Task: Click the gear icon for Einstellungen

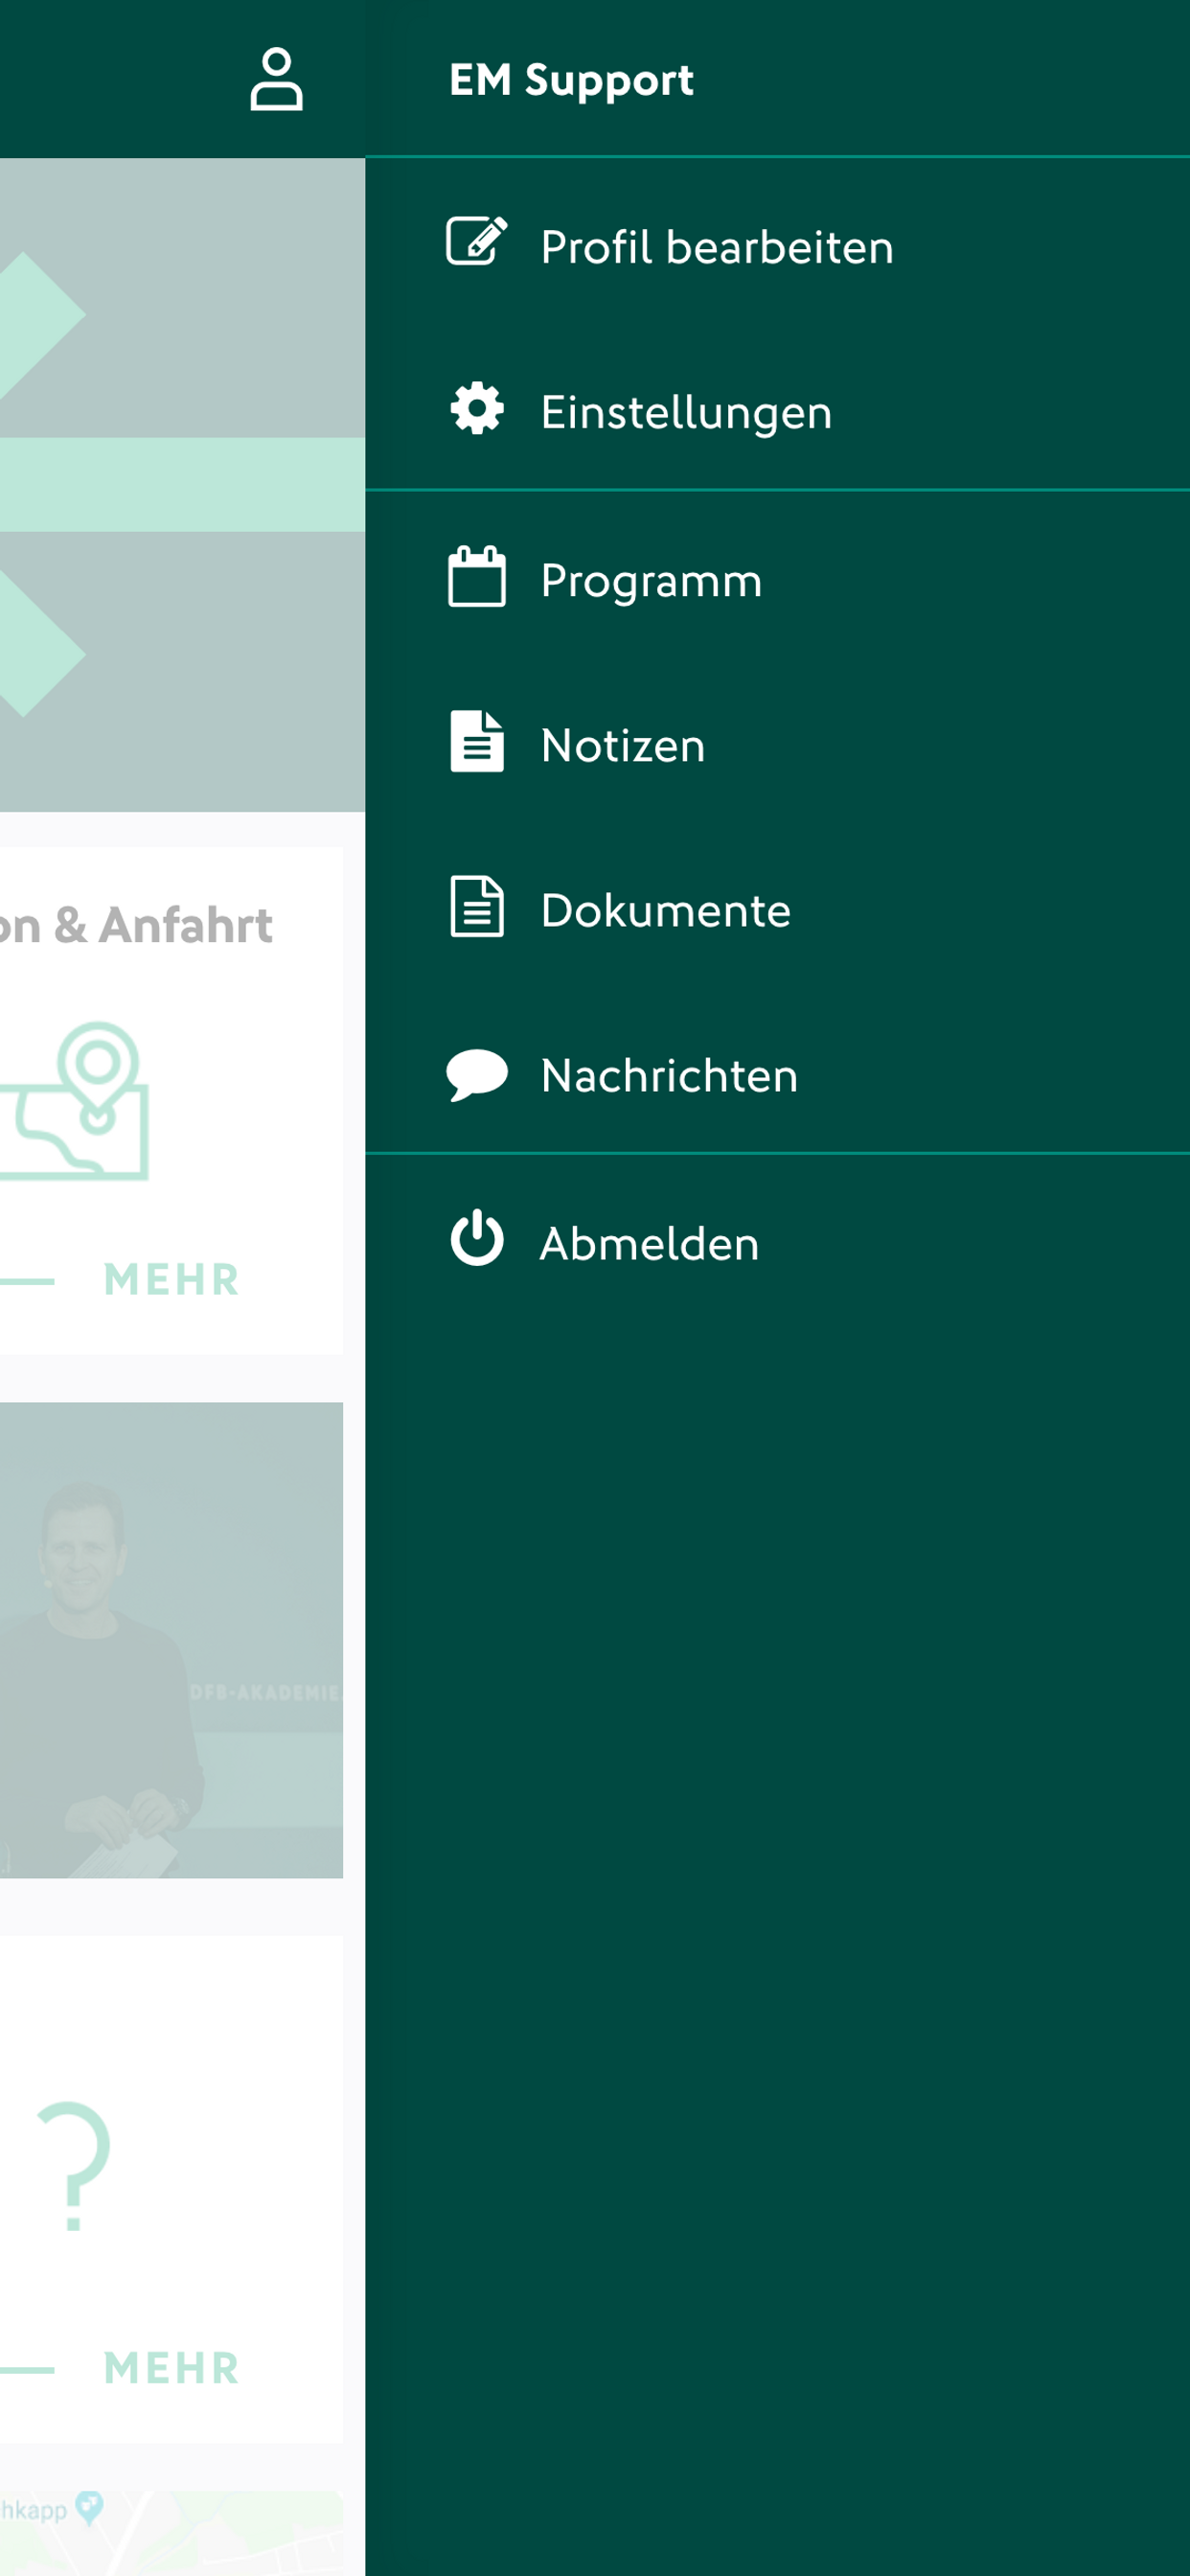Action: click(x=477, y=408)
